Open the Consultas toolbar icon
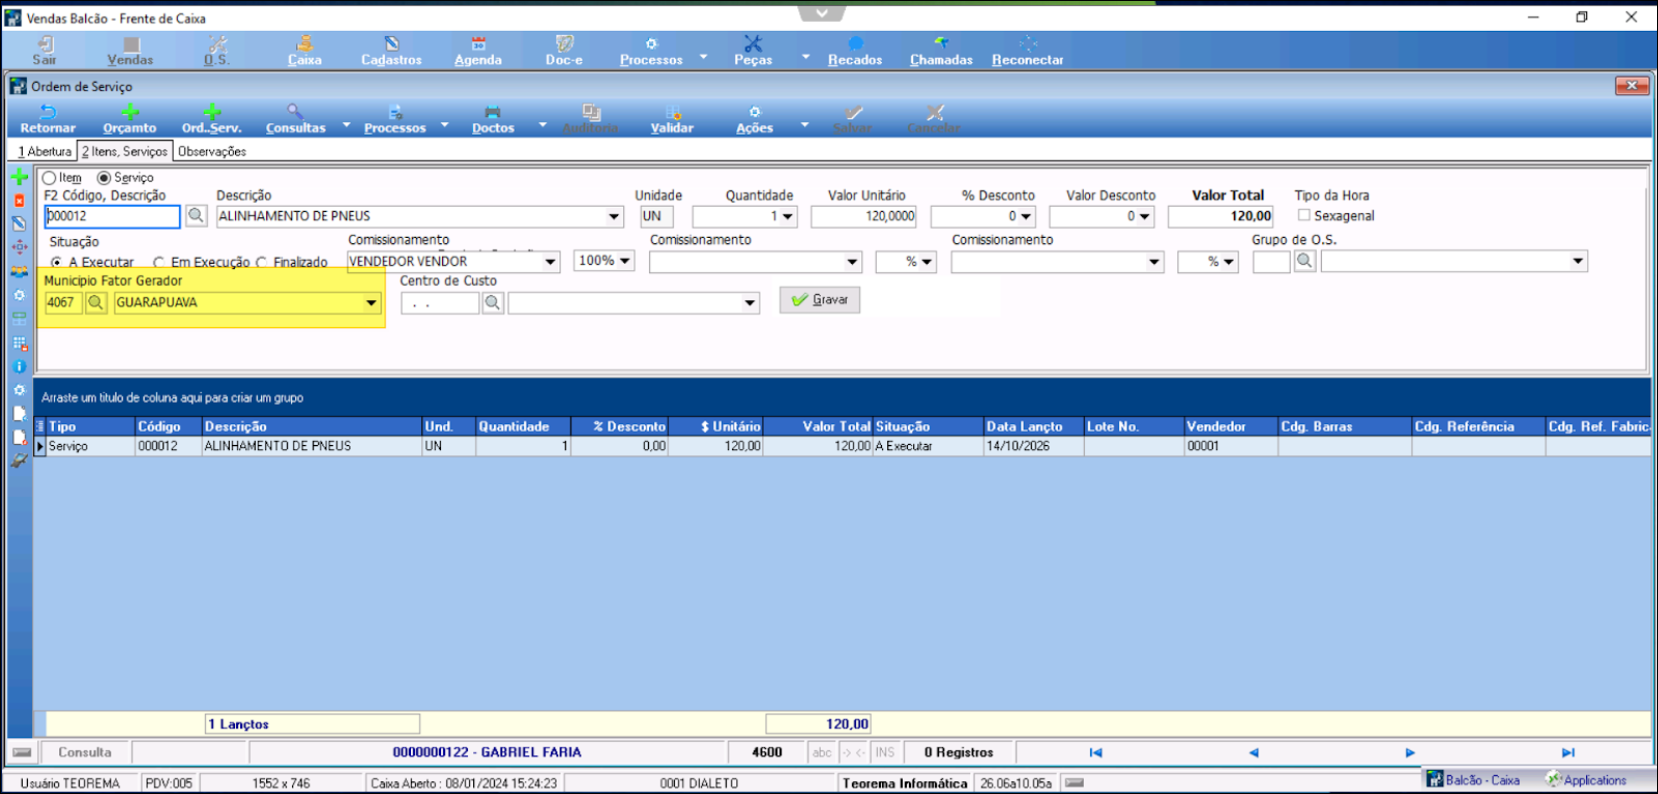Viewport: 1658px width, 794px height. (x=296, y=119)
